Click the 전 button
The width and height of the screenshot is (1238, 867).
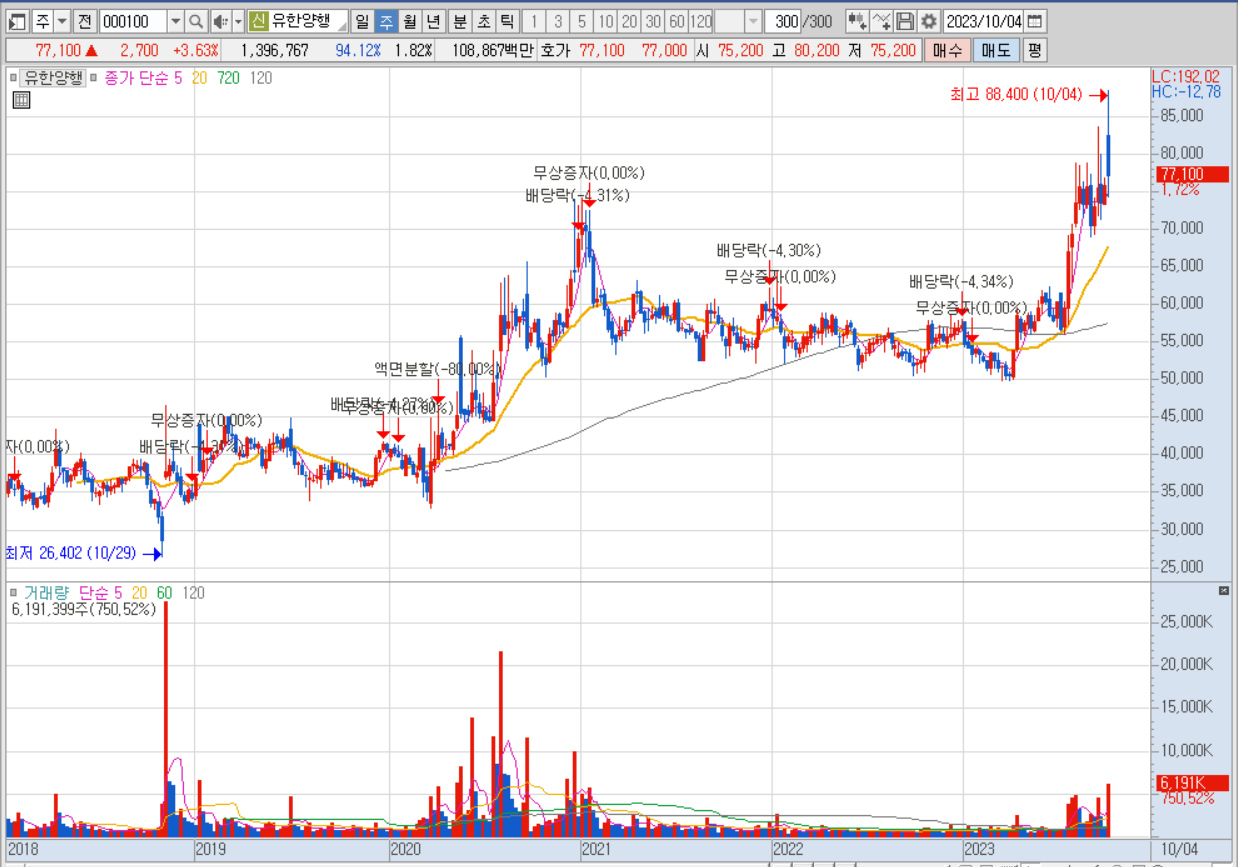(85, 21)
